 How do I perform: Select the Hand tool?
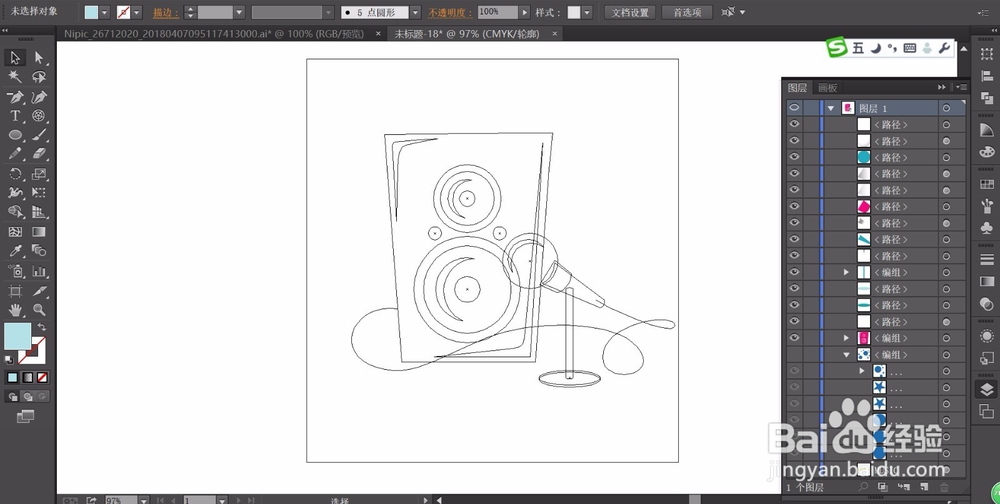point(15,310)
